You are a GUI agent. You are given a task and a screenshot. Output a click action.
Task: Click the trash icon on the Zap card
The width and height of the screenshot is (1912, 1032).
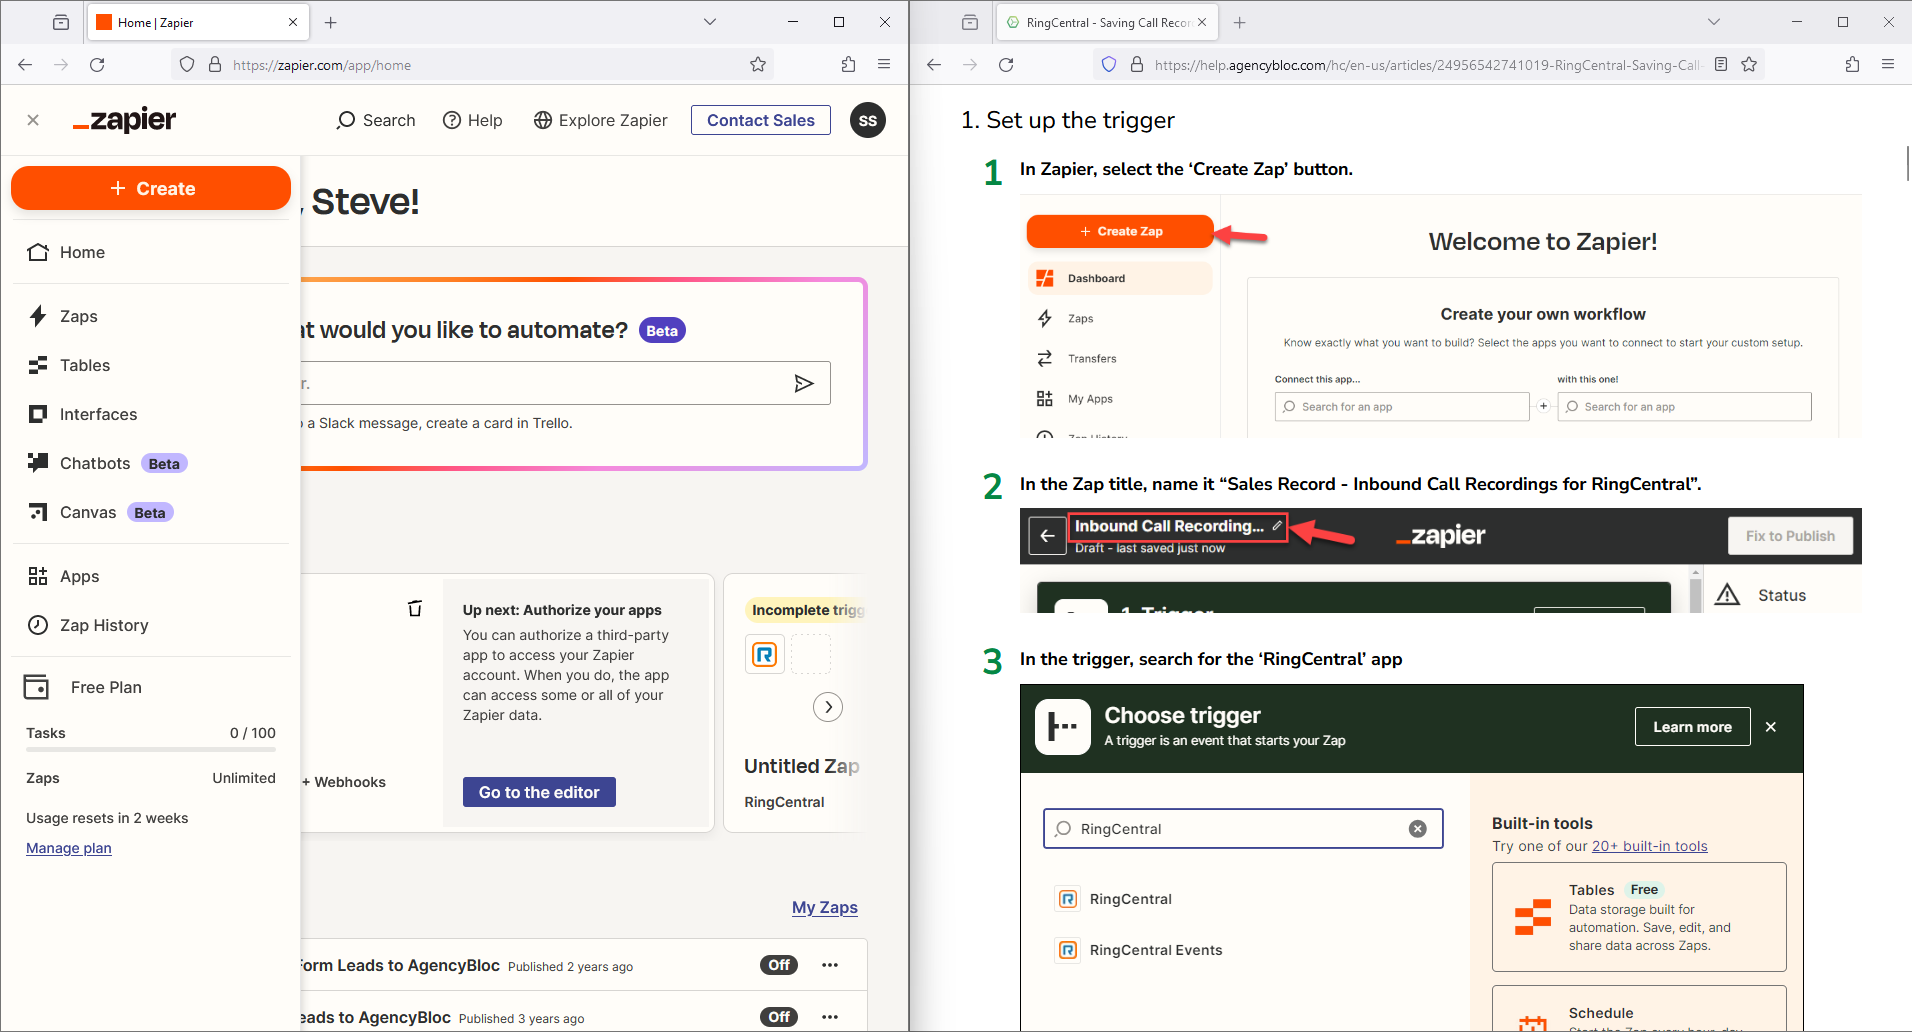click(x=415, y=608)
